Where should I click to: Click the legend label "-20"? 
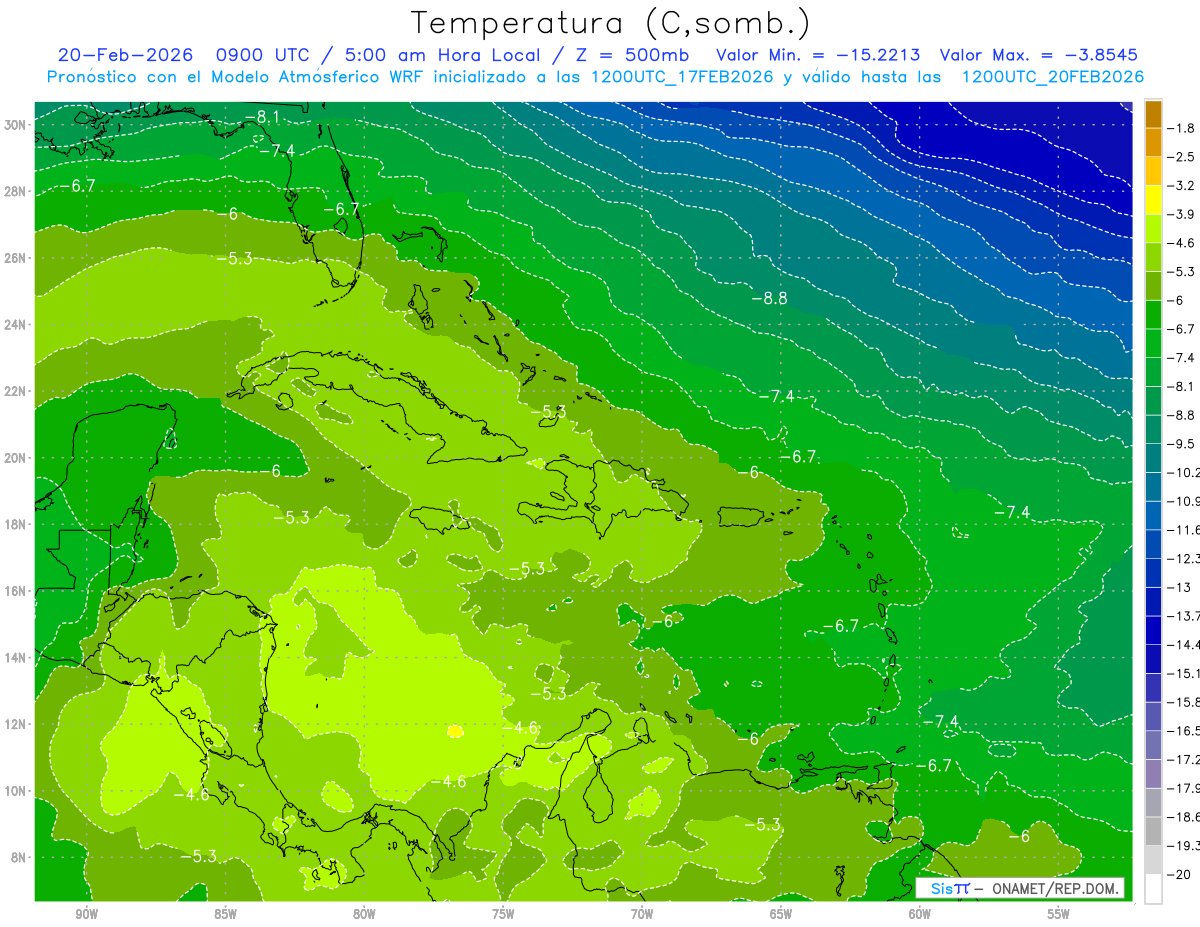[1179, 874]
